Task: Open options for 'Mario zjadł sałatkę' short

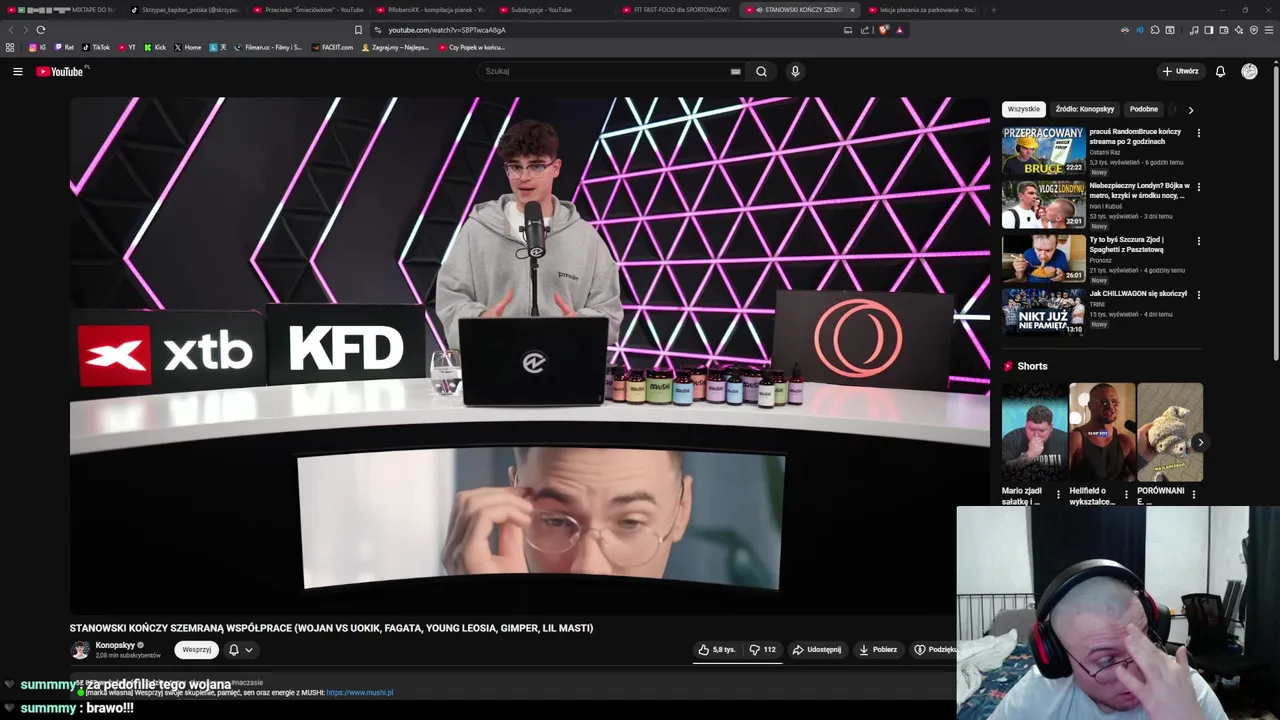Action: (1058, 494)
